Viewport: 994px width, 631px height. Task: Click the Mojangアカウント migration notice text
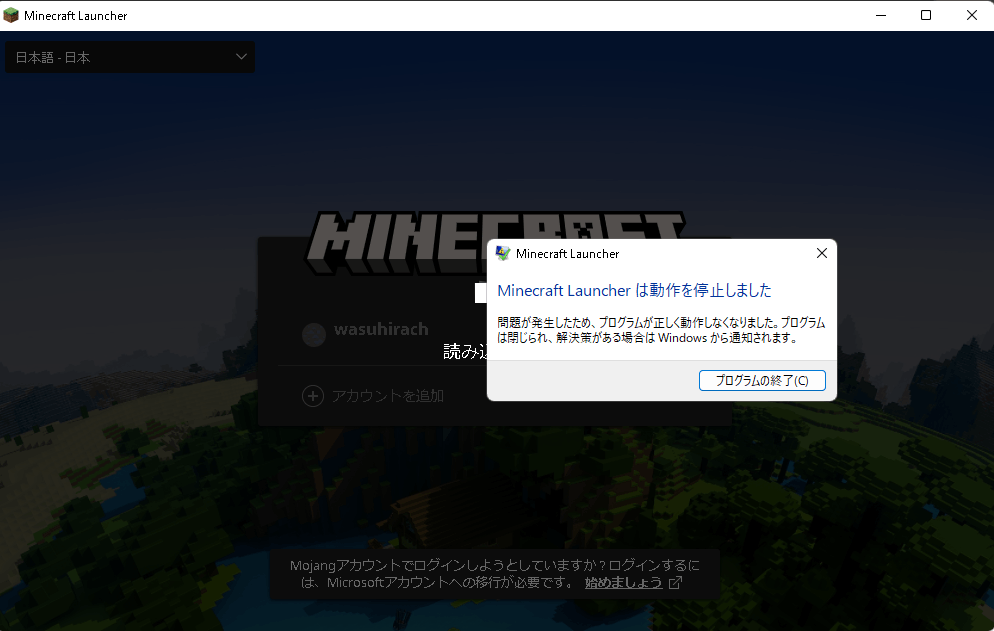[x=494, y=574]
